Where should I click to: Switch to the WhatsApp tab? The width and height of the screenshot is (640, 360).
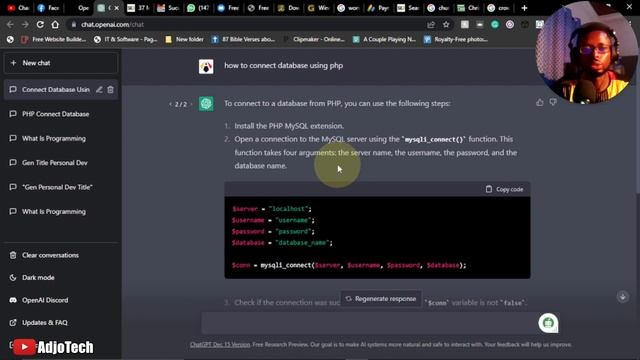click(198, 8)
